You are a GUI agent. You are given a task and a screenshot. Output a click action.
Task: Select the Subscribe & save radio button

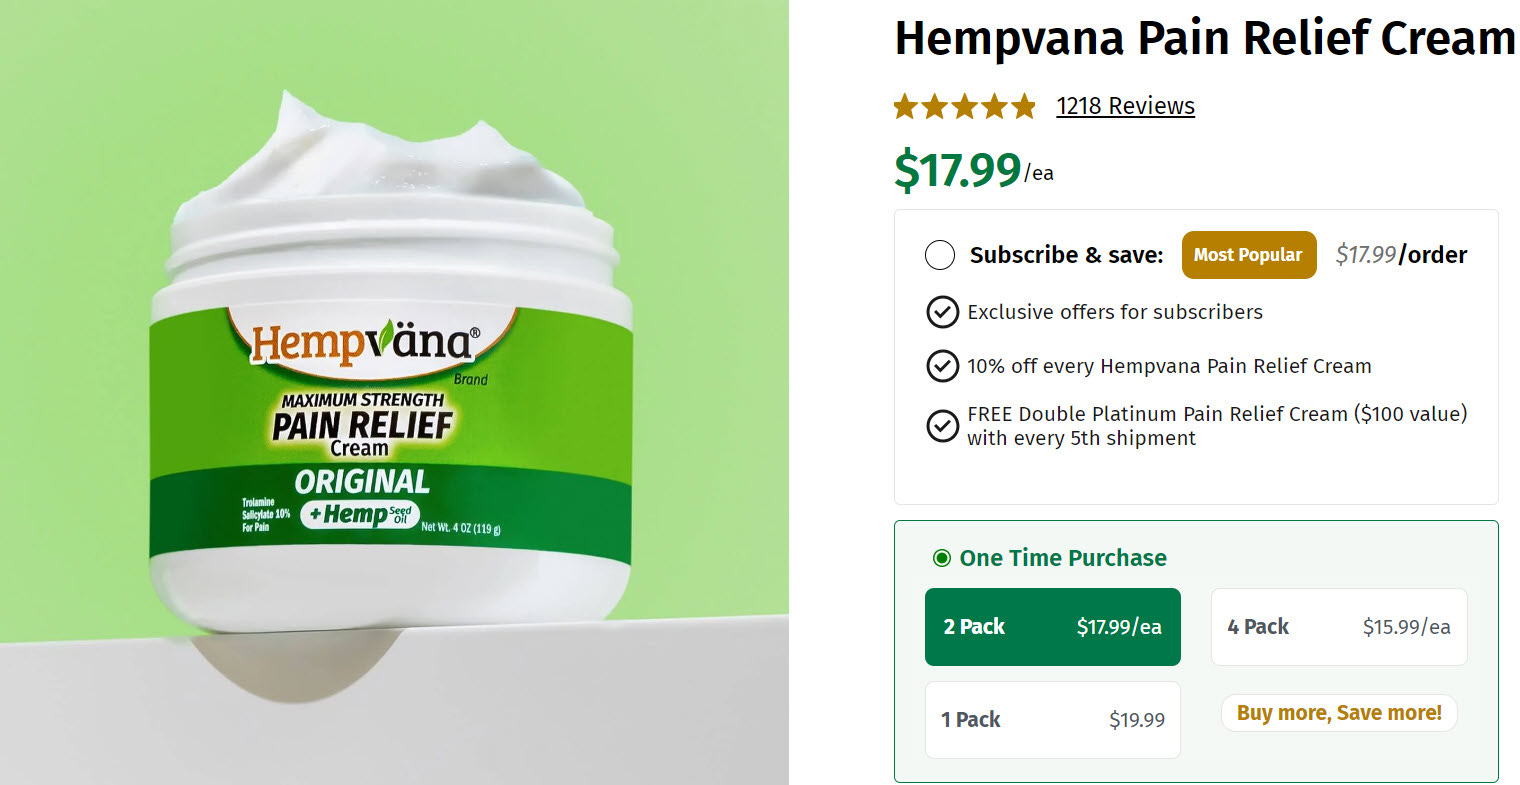[940, 255]
